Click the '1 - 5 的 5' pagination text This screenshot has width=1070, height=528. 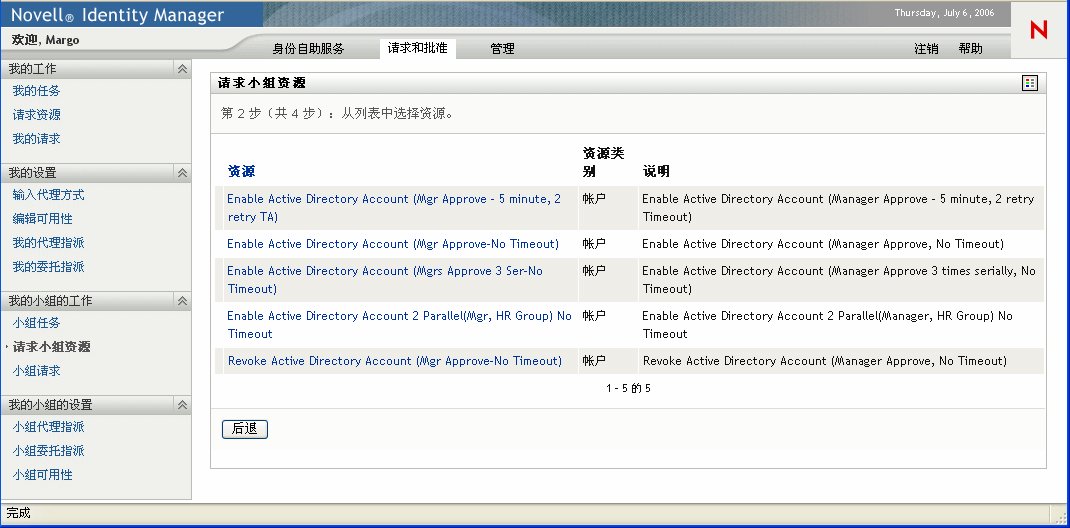coord(628,389)
